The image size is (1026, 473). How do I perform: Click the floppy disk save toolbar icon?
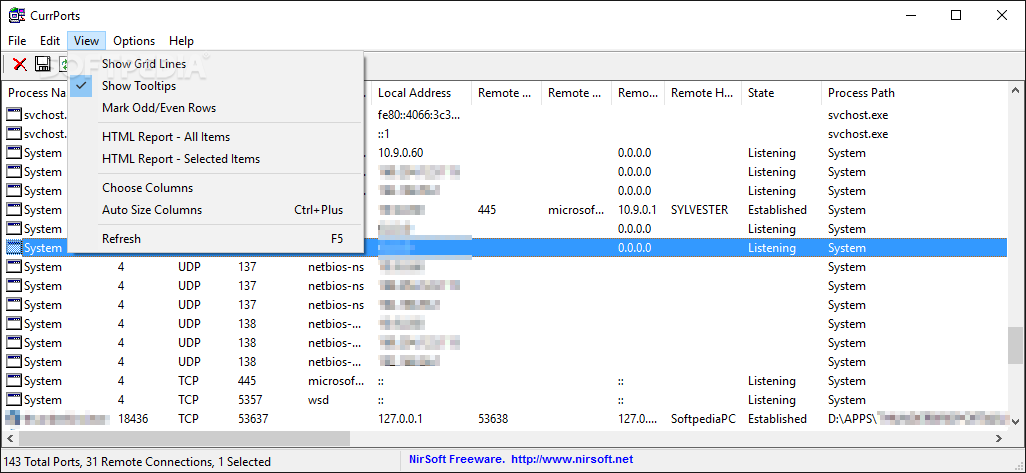[x=43, y=63]
